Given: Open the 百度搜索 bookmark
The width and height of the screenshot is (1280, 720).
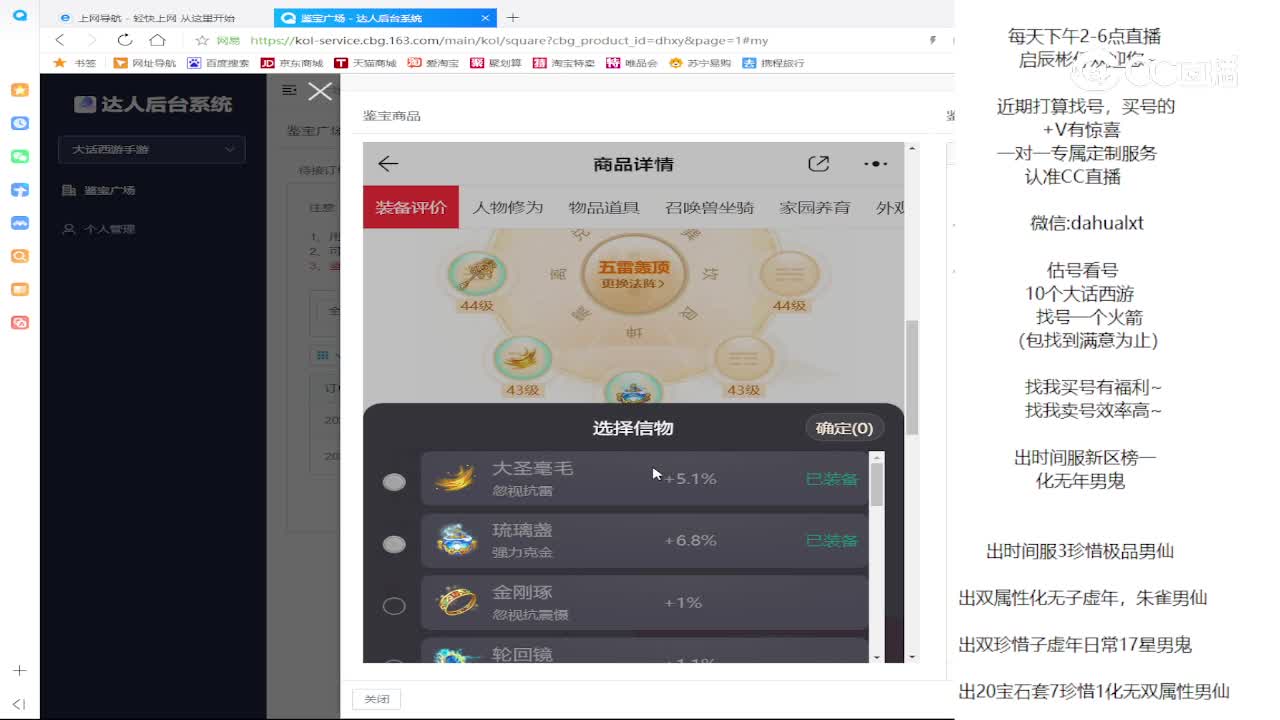Looking at the screenshot, I should [218, 62].
